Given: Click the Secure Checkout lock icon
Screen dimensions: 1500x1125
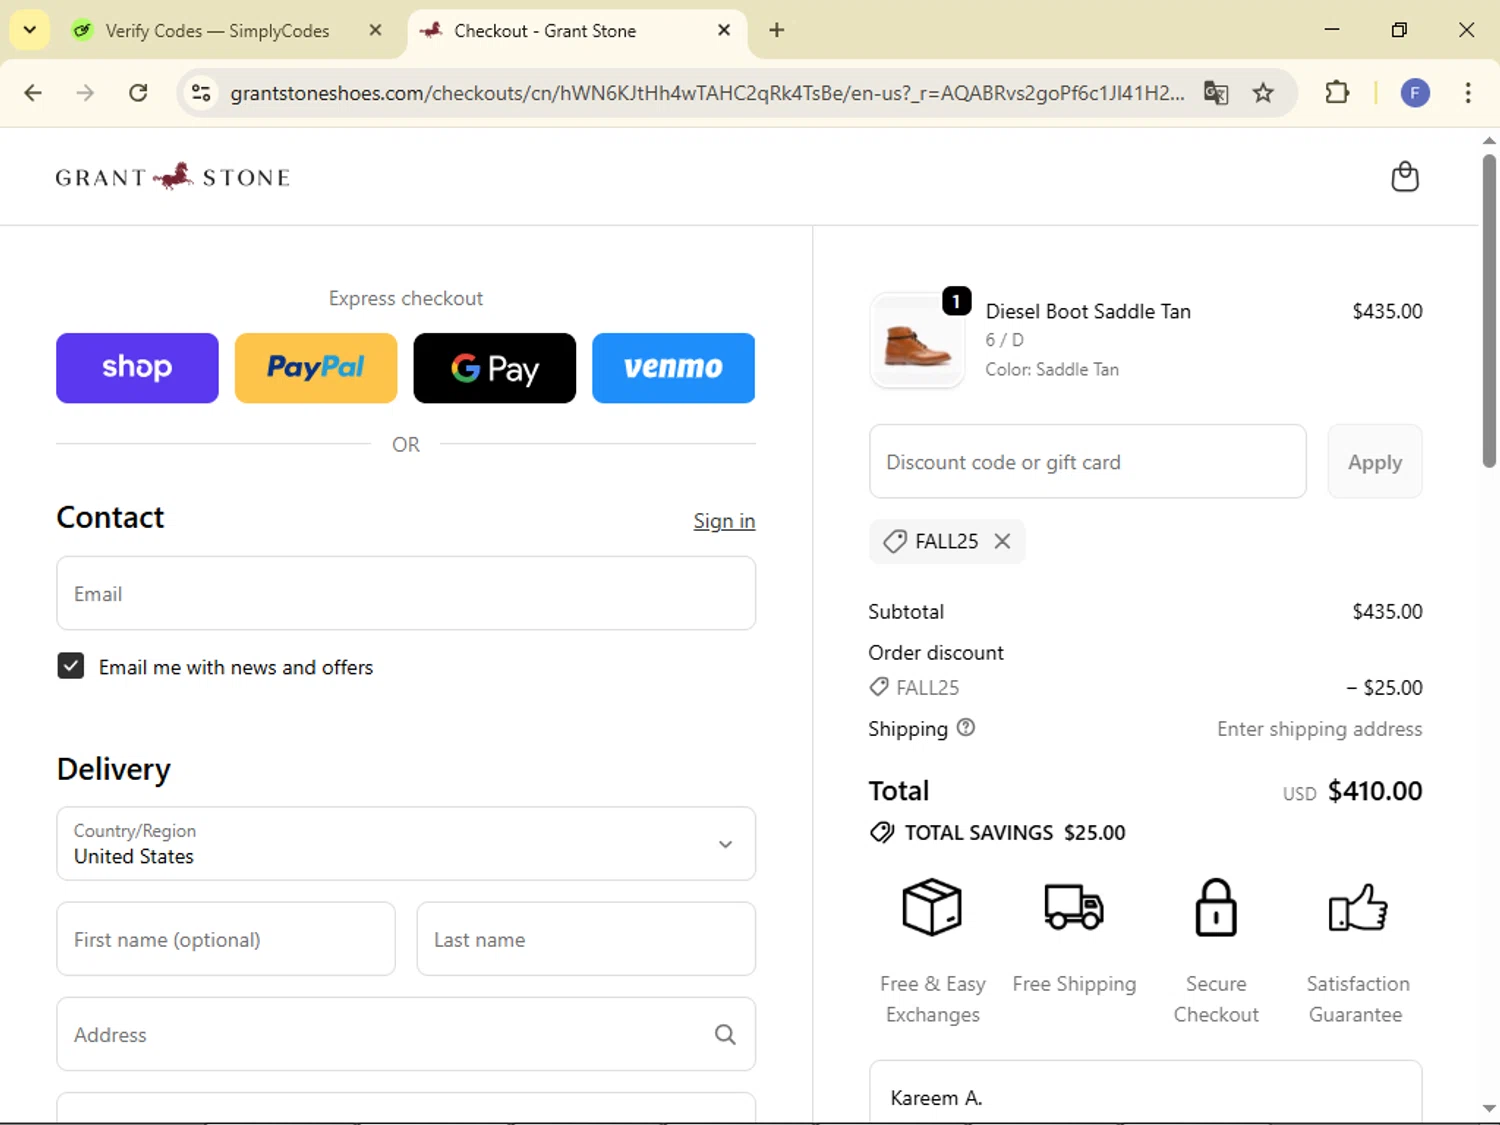Looking at the screenshot, I should [x=1216, y=907].
